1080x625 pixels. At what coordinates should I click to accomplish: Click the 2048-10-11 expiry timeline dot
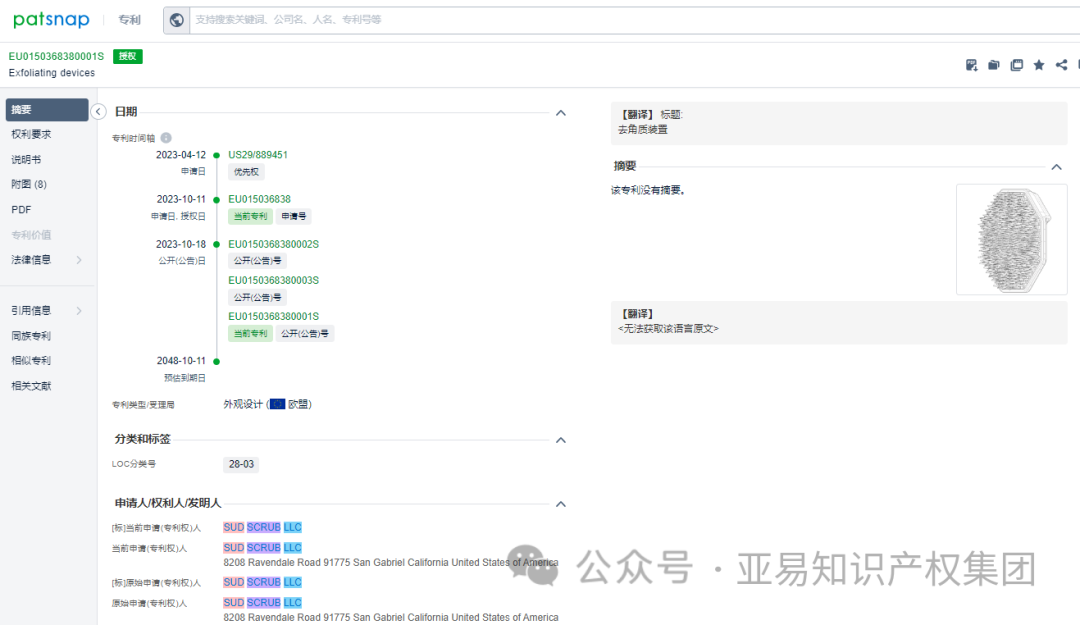pos(216,361)
